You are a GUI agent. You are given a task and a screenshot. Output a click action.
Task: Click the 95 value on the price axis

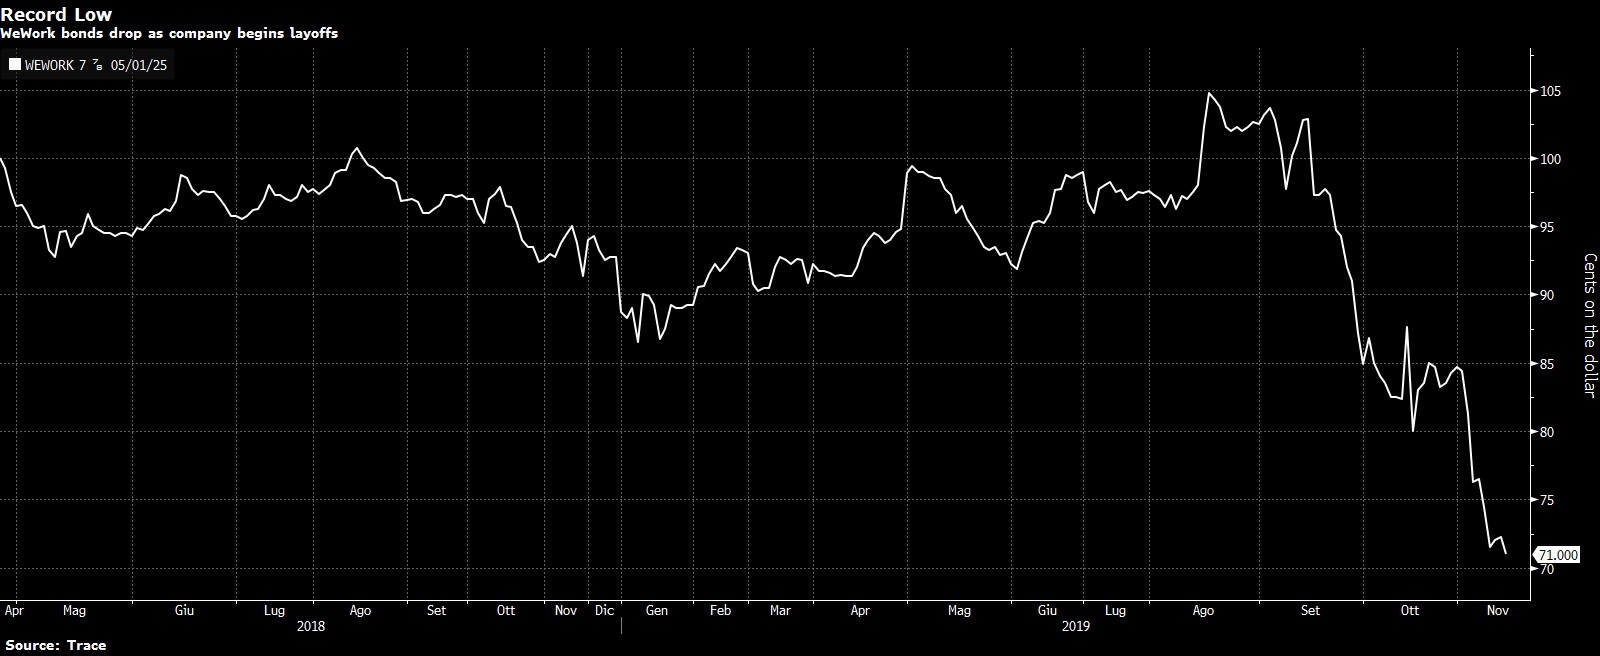(x=1549, y=227)
